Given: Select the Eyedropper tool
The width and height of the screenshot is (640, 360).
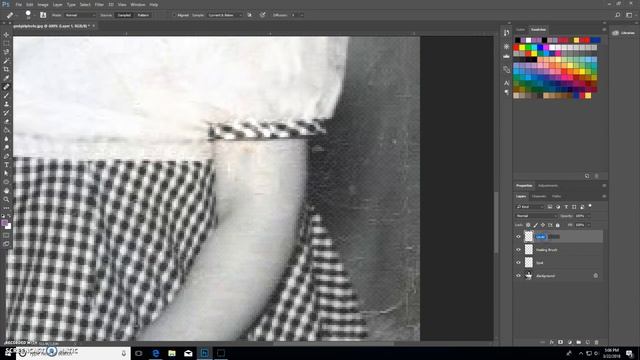Looking at the screenshot, I should tap(6, 78).
